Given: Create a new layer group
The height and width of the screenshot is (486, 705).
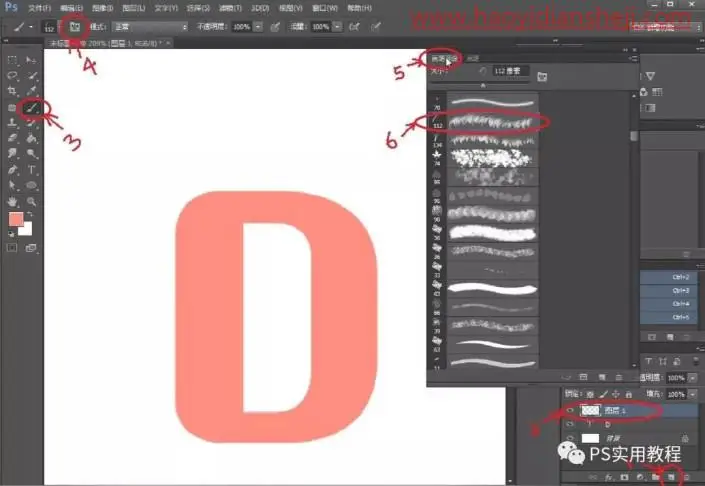Looking at the screenshot, I should 656,477.
